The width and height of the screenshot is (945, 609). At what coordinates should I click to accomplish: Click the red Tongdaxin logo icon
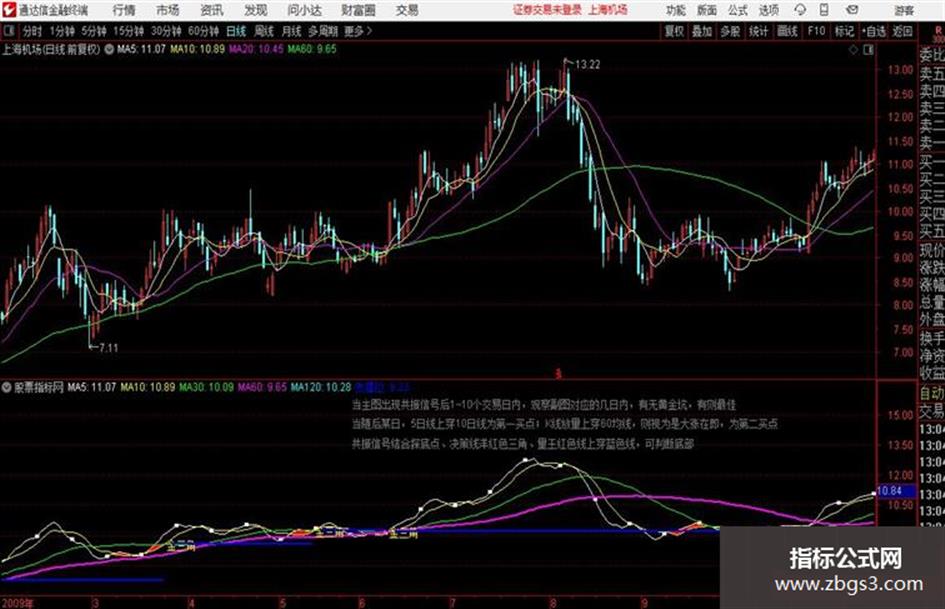8,10
